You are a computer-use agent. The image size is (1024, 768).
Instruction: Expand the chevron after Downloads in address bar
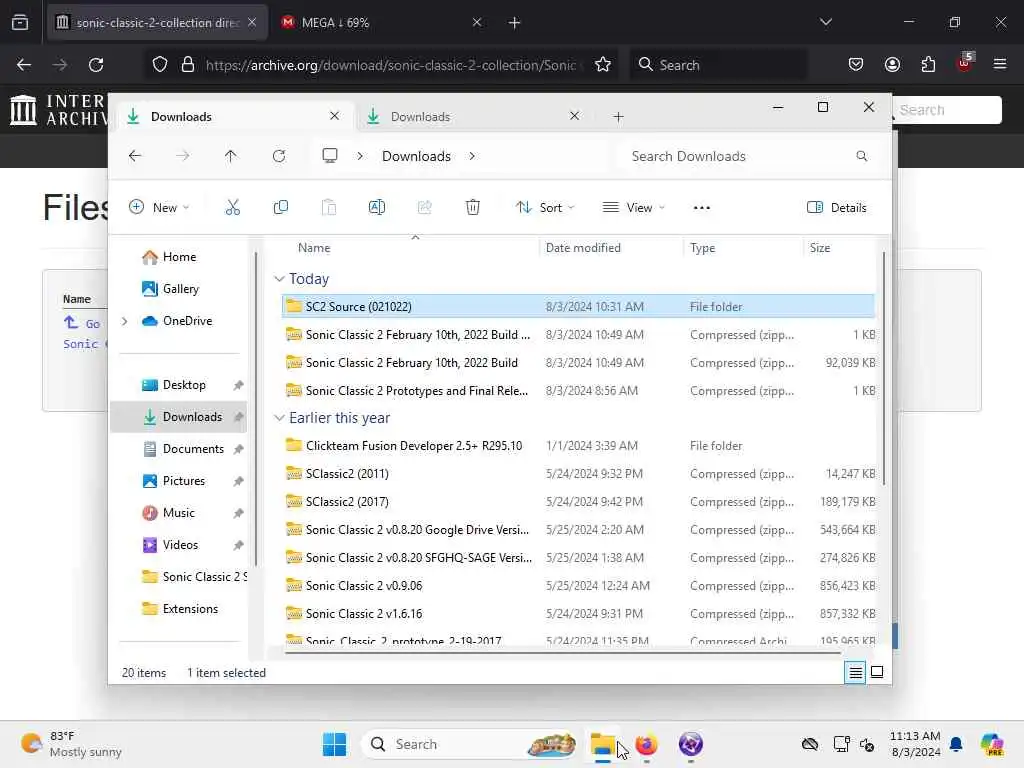click(472, 156)
